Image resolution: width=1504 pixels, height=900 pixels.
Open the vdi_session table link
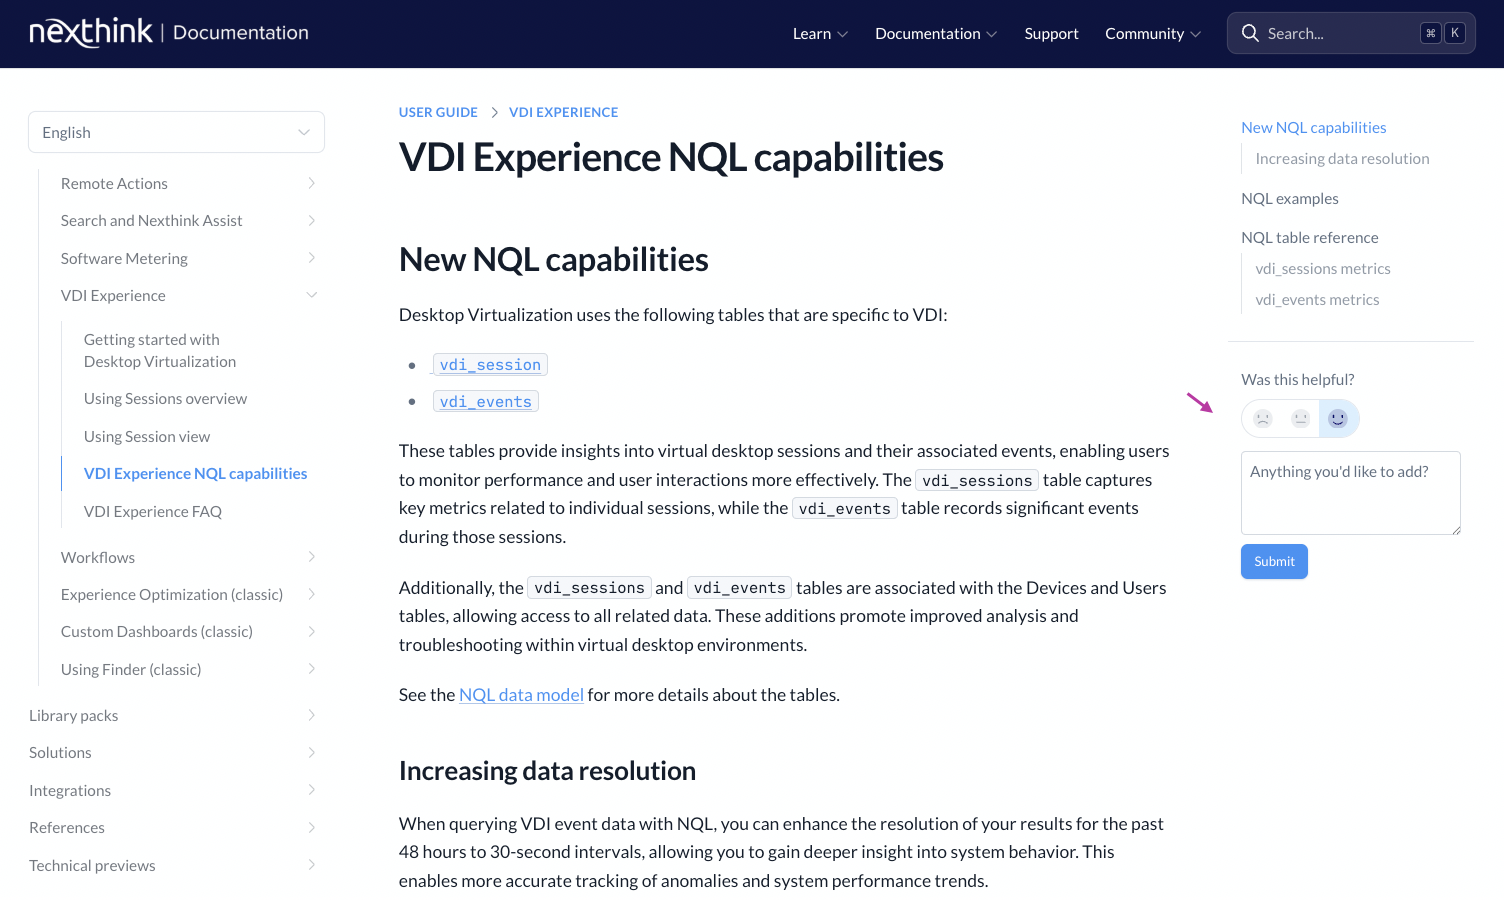(490, 365)
